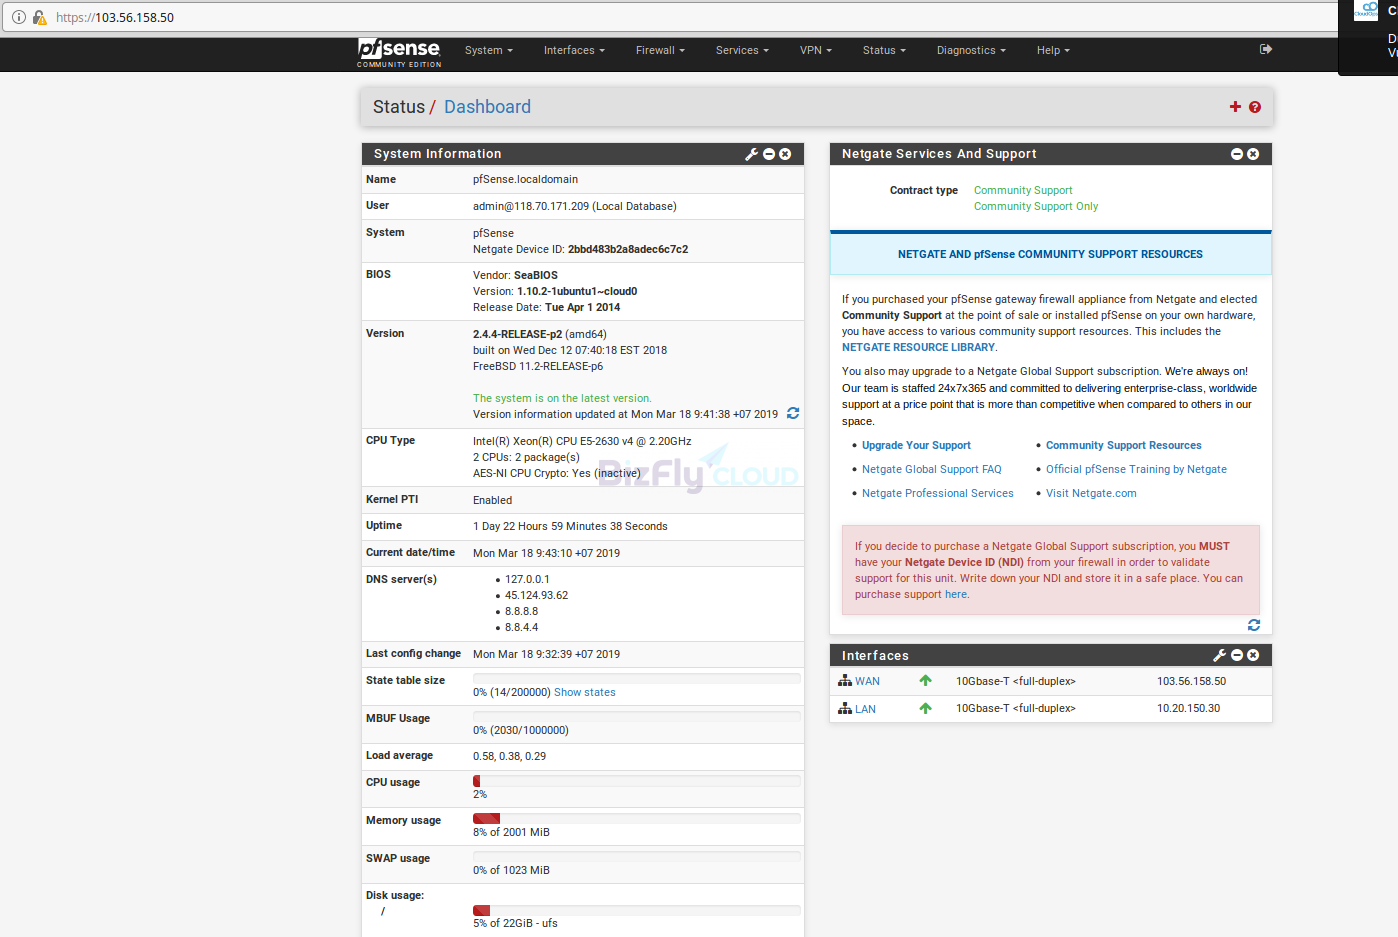The width and height of the screenshot is (1398, 937).
Task: Open the Help menu
Action: [x=1053, y=50]
